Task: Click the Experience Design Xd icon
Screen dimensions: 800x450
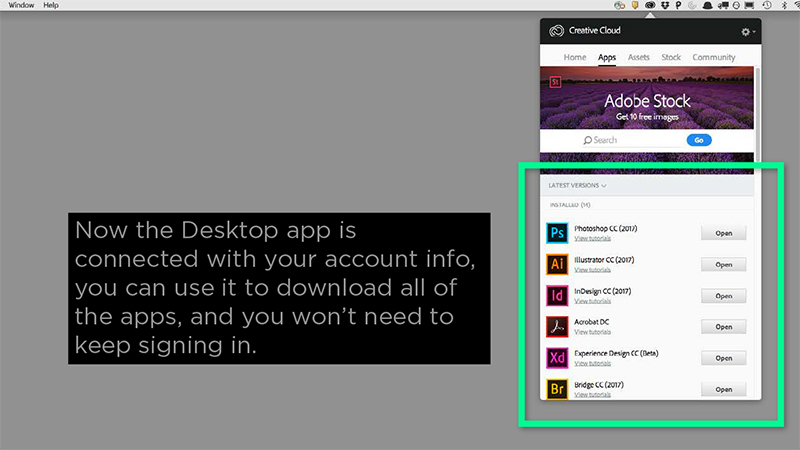Action: [557, 358]
